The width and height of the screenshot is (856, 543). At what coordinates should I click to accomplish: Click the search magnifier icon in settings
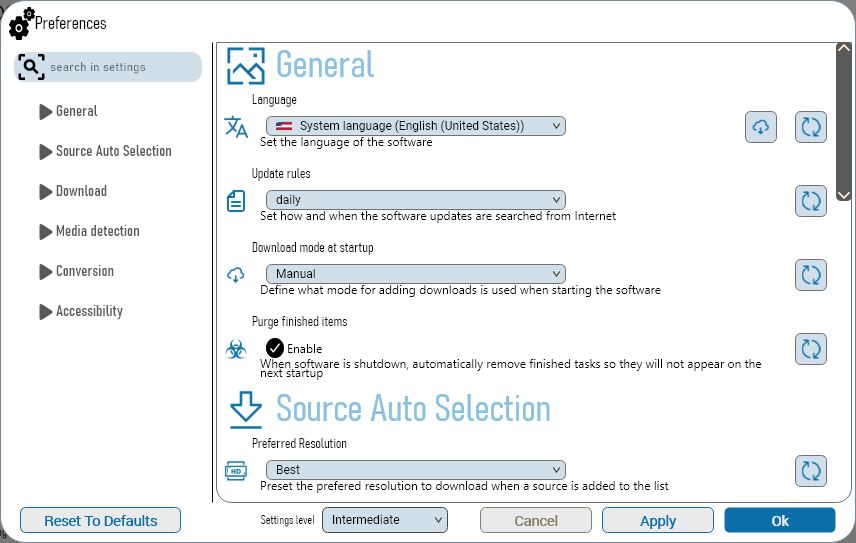click(x=31, y=67)
